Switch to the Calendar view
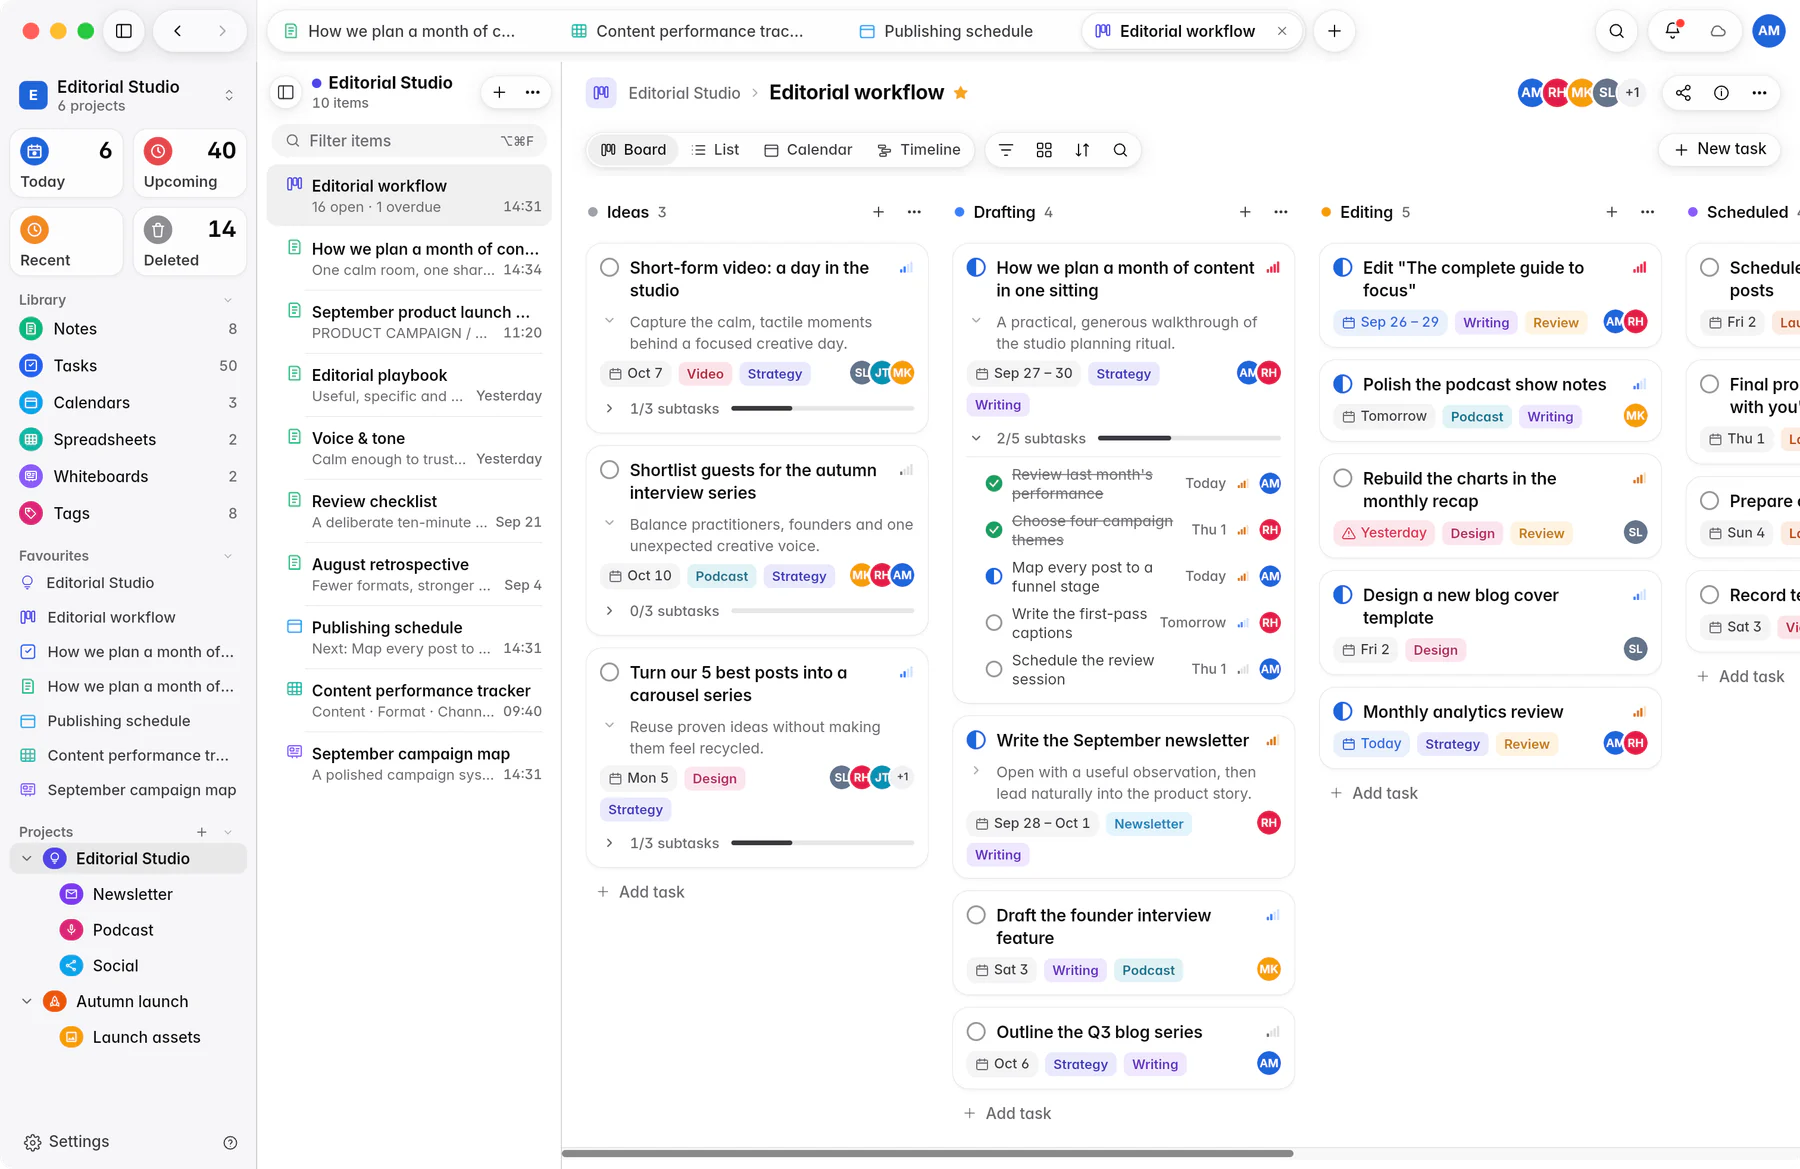Viewport: 1800px width, 1169px height. (808, 150)
